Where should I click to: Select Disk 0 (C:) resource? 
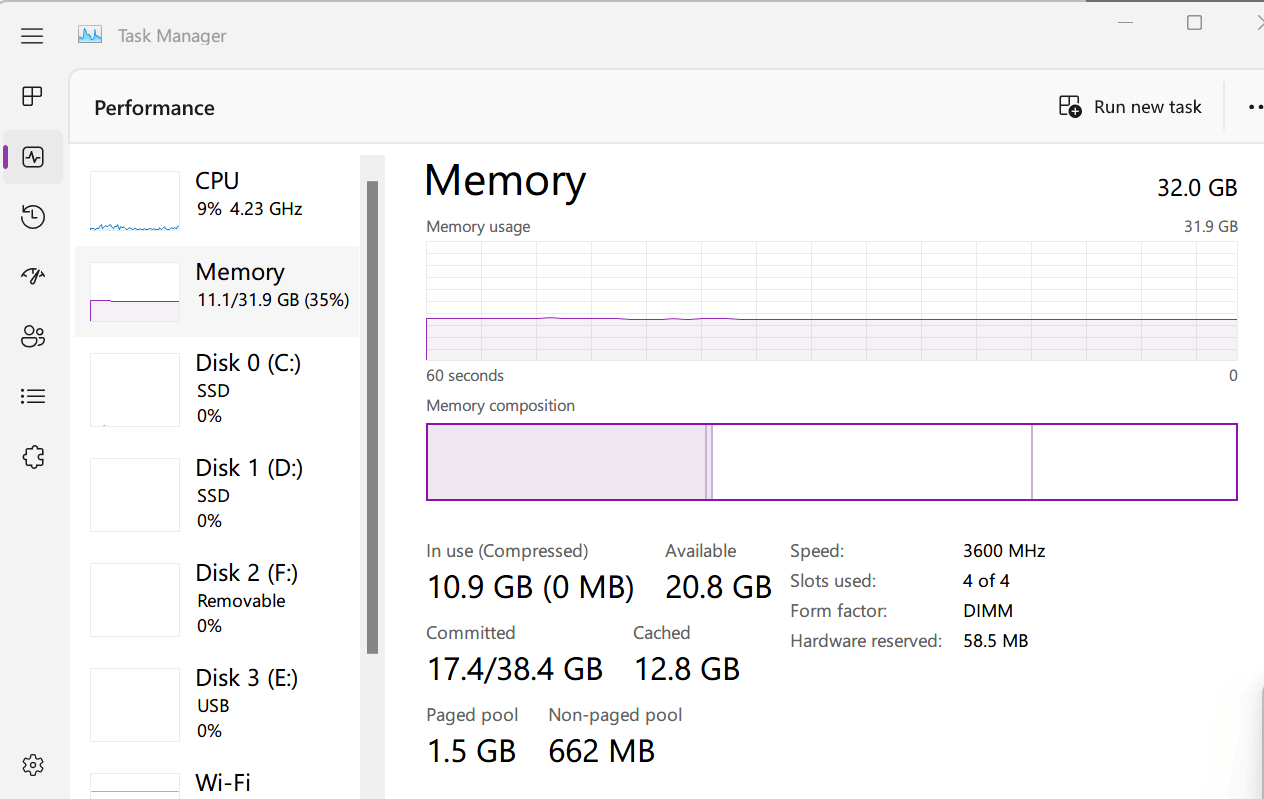216,388
